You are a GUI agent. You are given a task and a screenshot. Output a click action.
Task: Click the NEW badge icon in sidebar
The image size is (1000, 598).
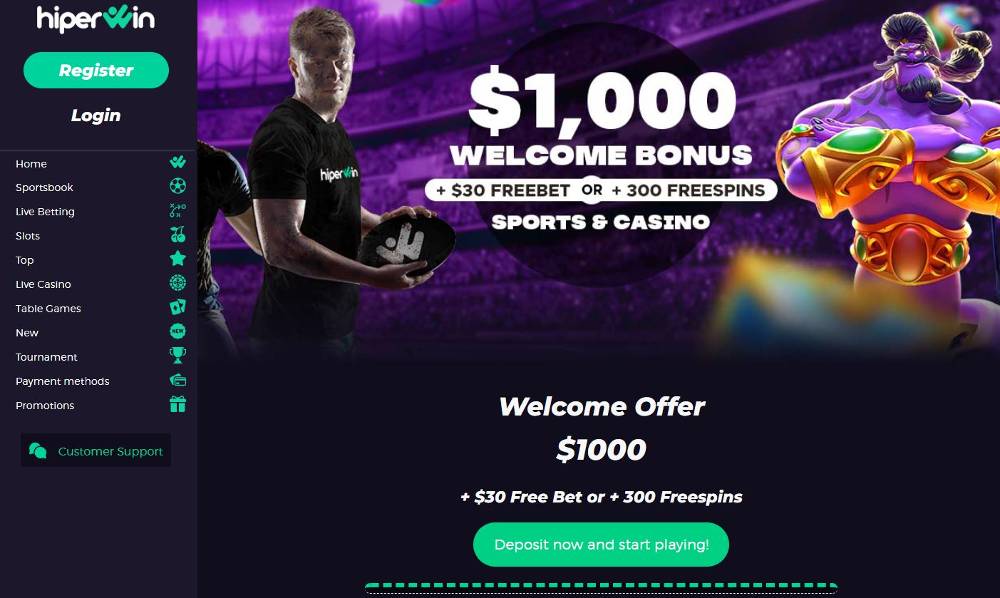tap(178, 331)
